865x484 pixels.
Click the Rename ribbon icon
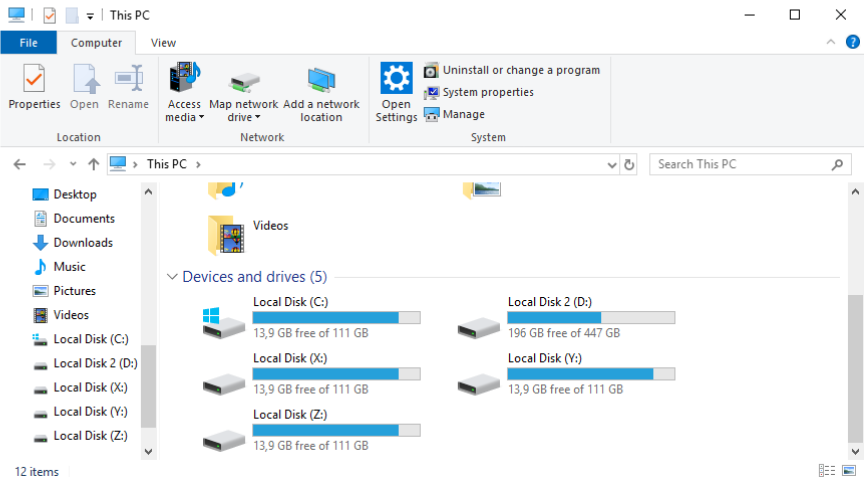click(x=129, y=79)
